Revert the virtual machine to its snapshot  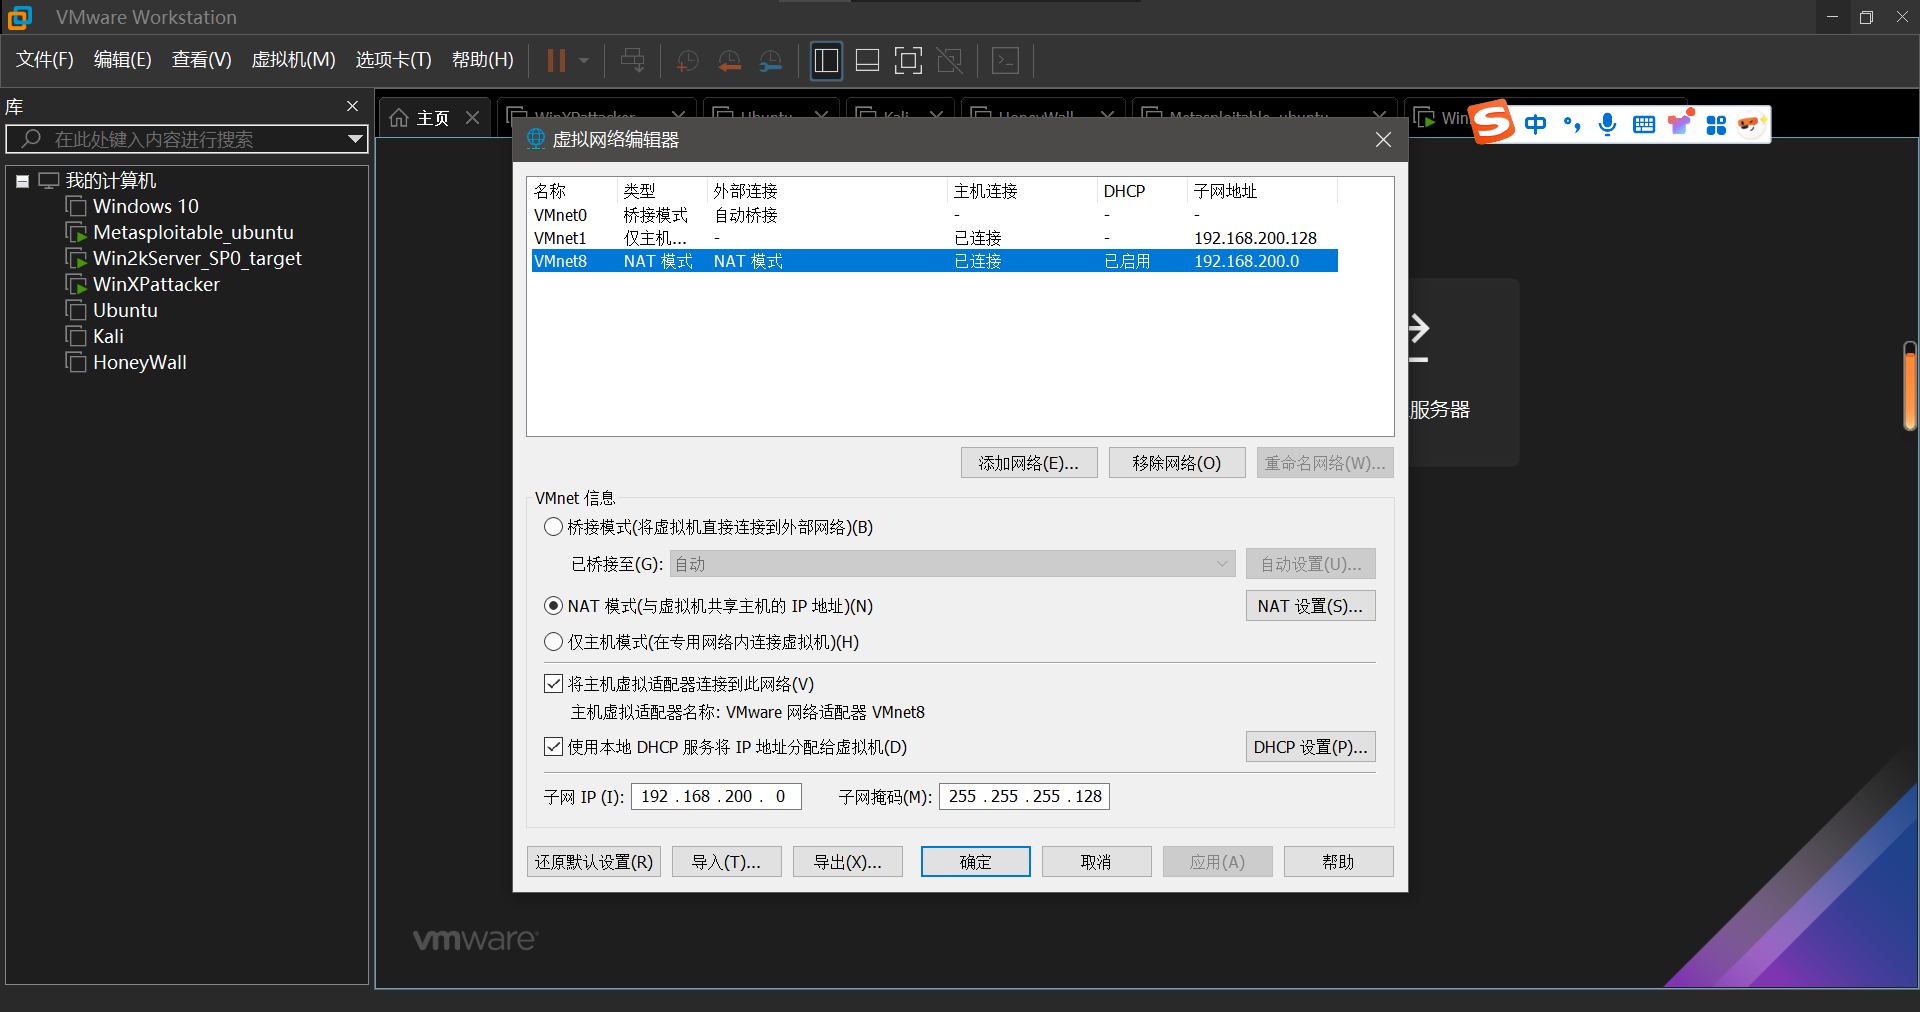click(729, 60)
